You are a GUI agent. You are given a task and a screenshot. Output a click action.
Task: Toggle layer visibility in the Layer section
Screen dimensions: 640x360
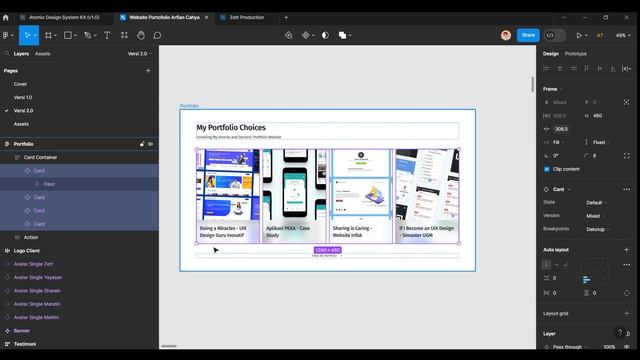point(627,347)
